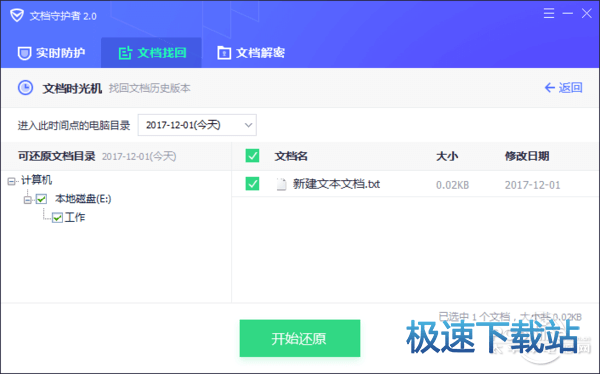Click the 实时防护 shield icon
The height and width of the screenshot is (374, 600).
[24, 53]
